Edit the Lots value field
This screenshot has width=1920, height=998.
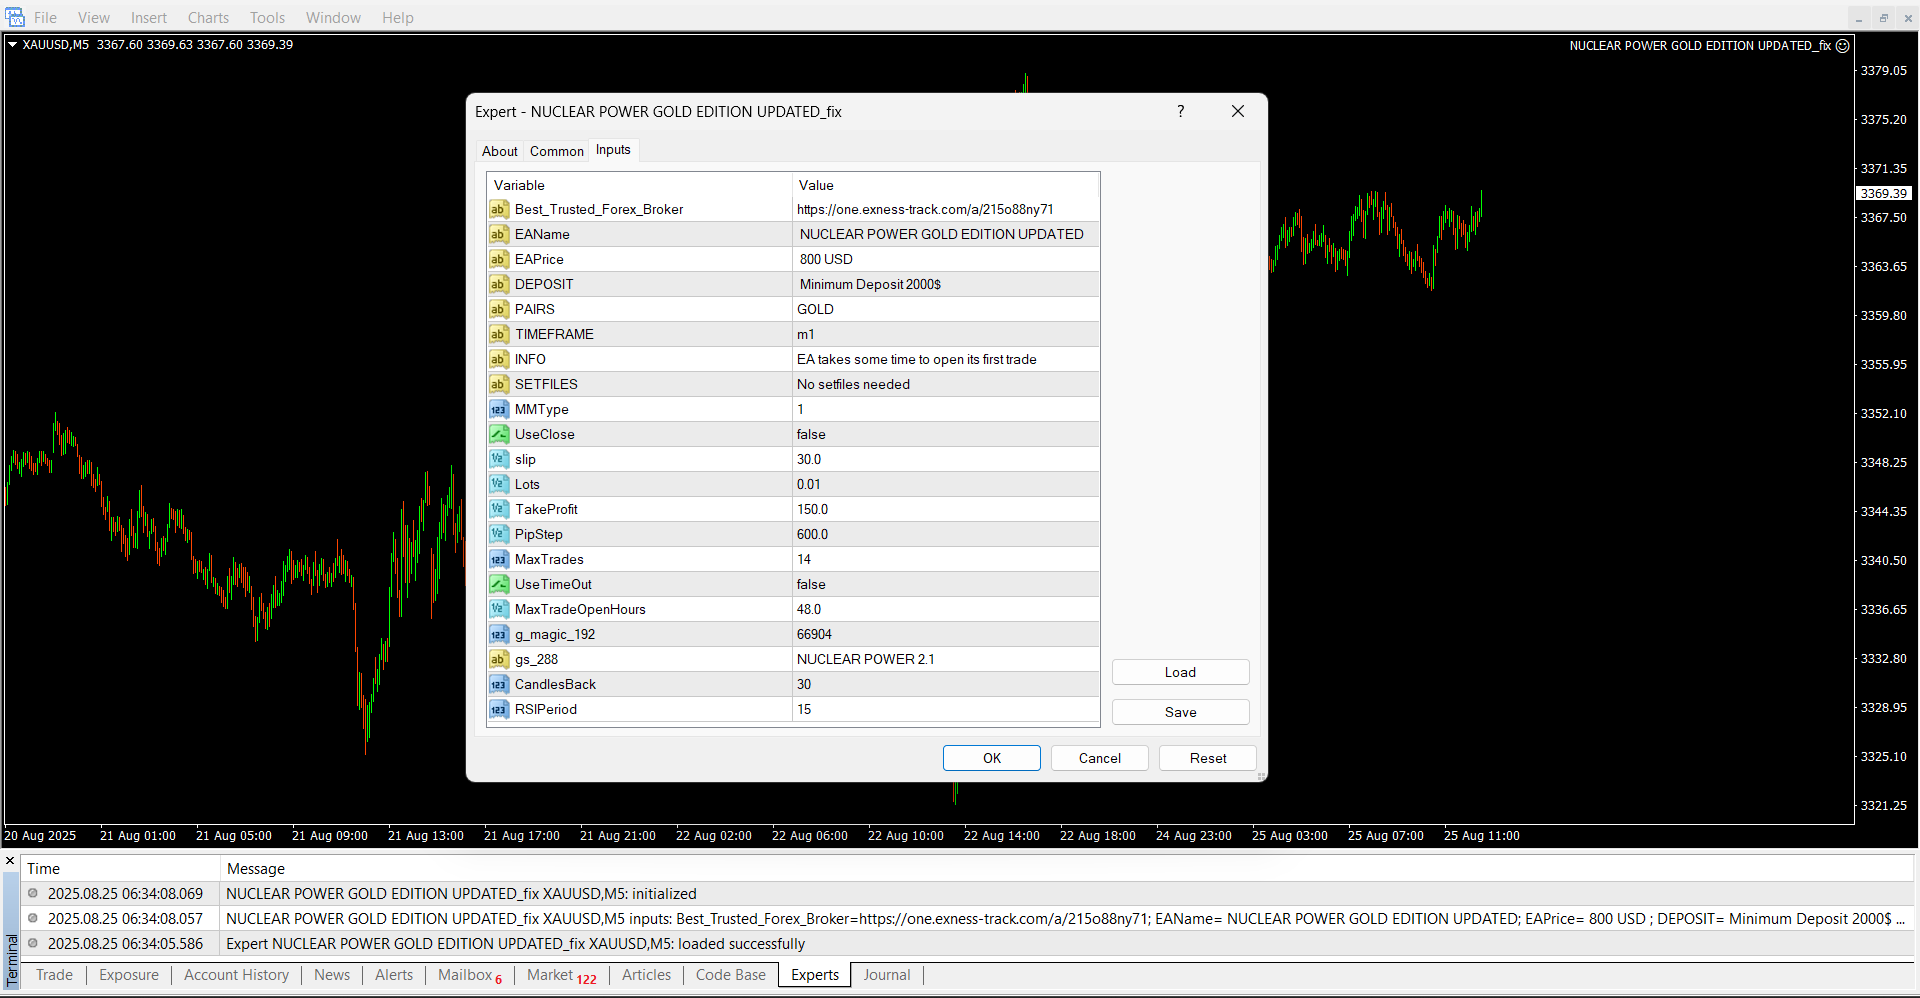945,484
